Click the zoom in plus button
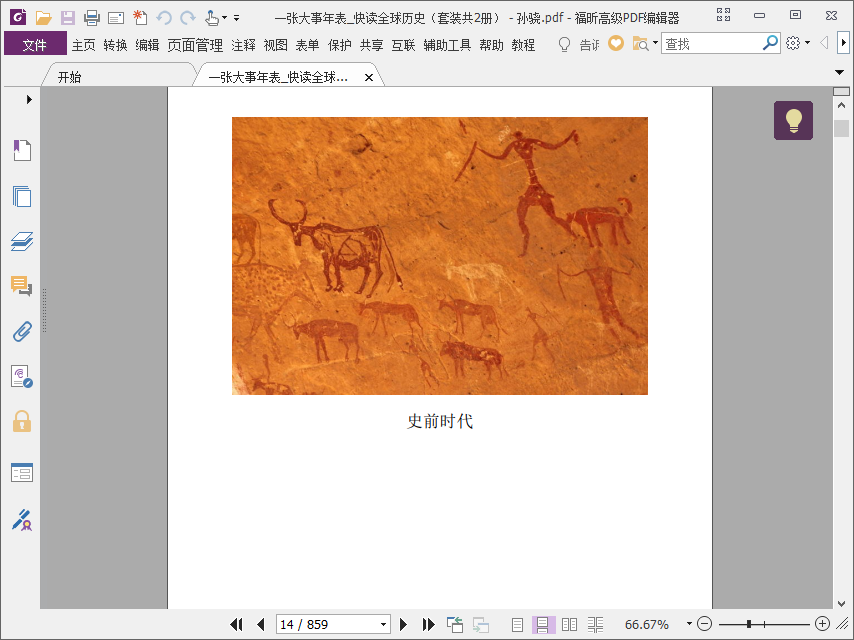The height and width of the screenshot is (640, 854). coord(822,624)
